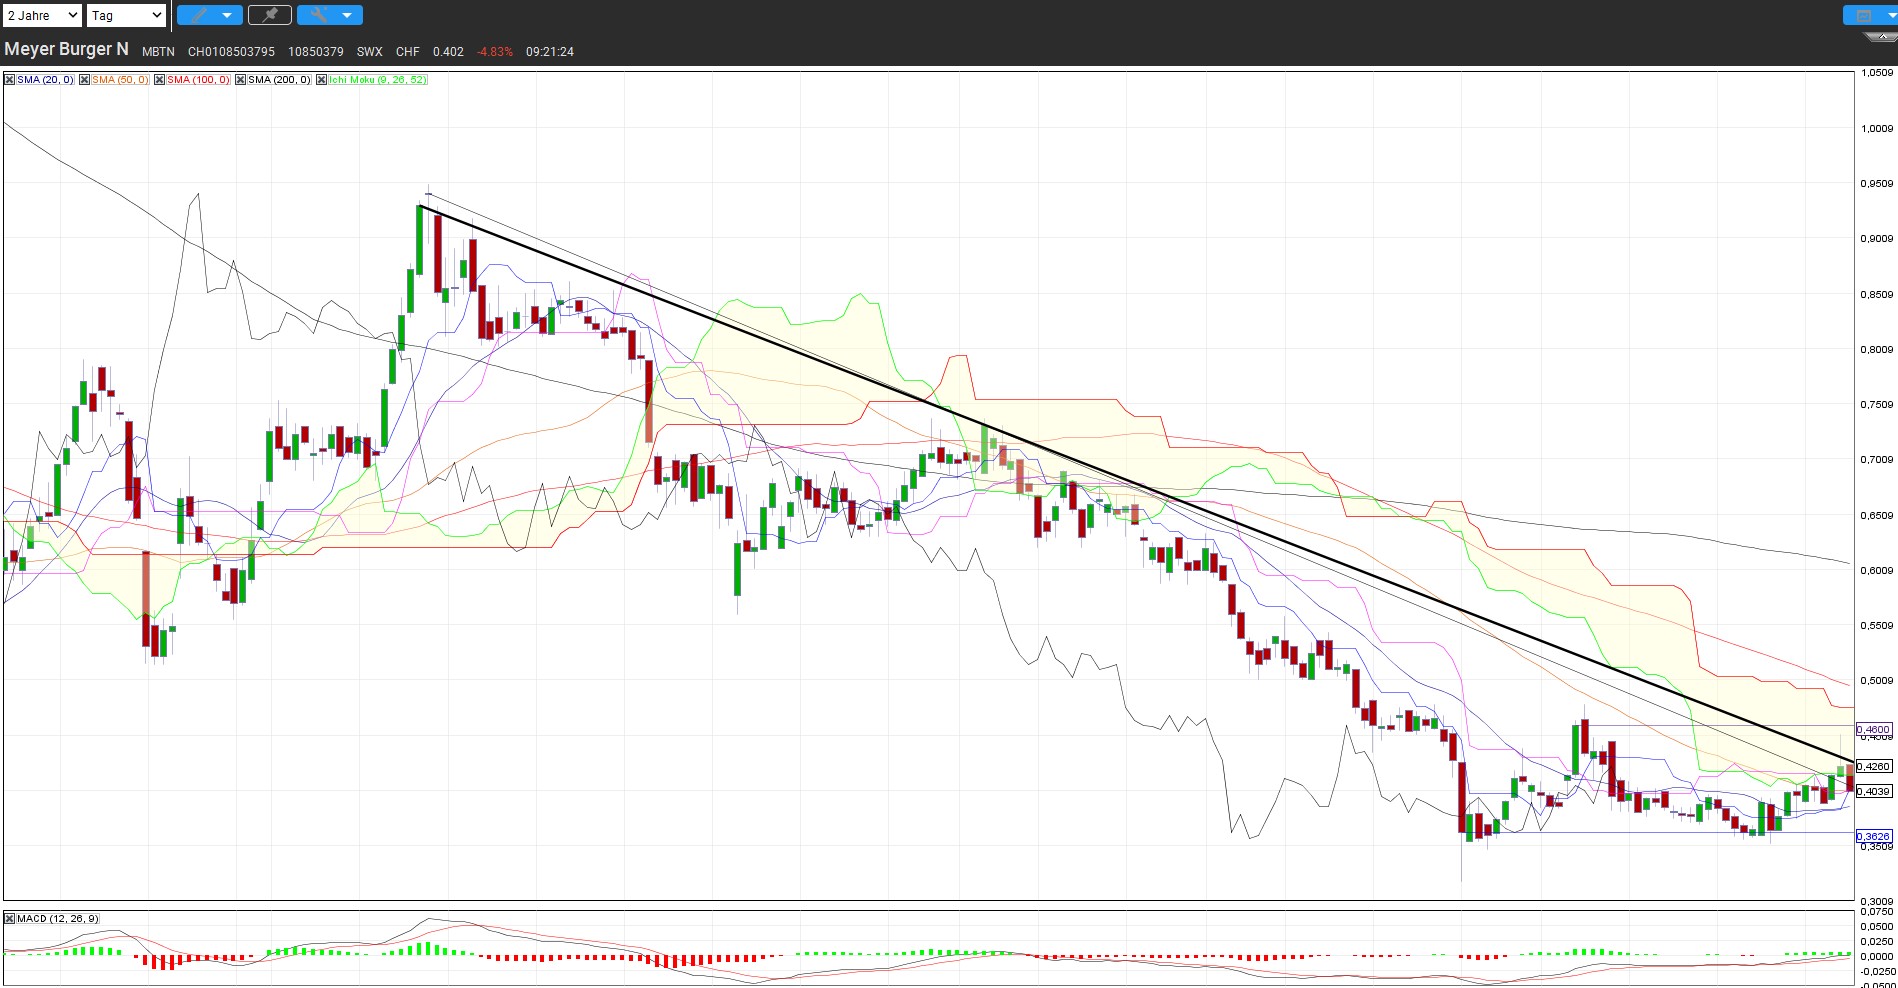
Task: Open the 'Tag' interval dropdown
Action: pyautogui.click(x=126, y=15)
